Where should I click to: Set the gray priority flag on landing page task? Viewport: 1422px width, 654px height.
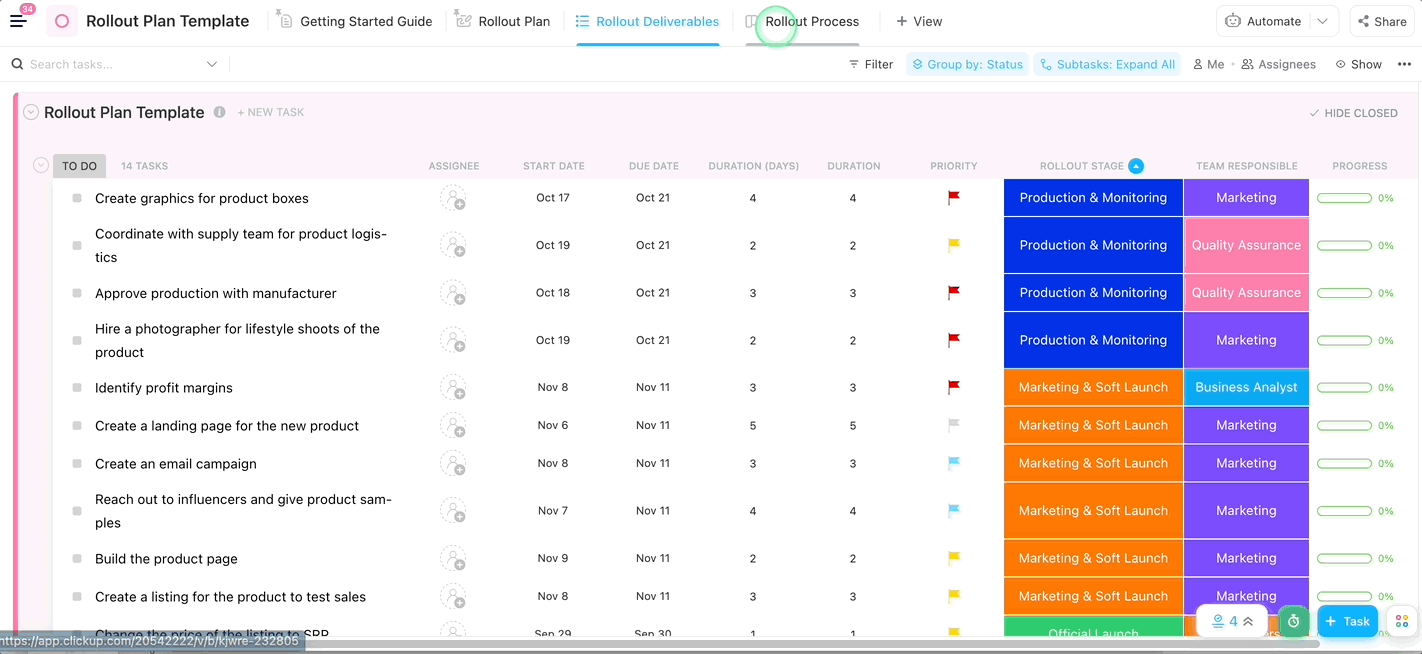click(954, 425)
